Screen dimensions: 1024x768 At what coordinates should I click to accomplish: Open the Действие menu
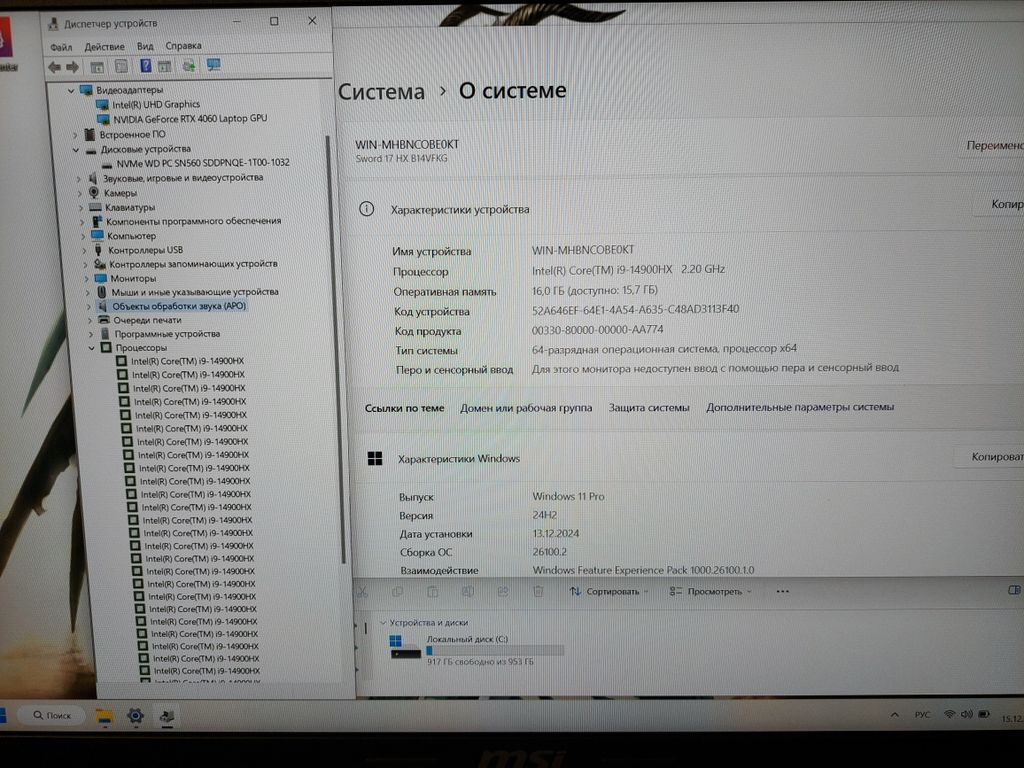104,46
